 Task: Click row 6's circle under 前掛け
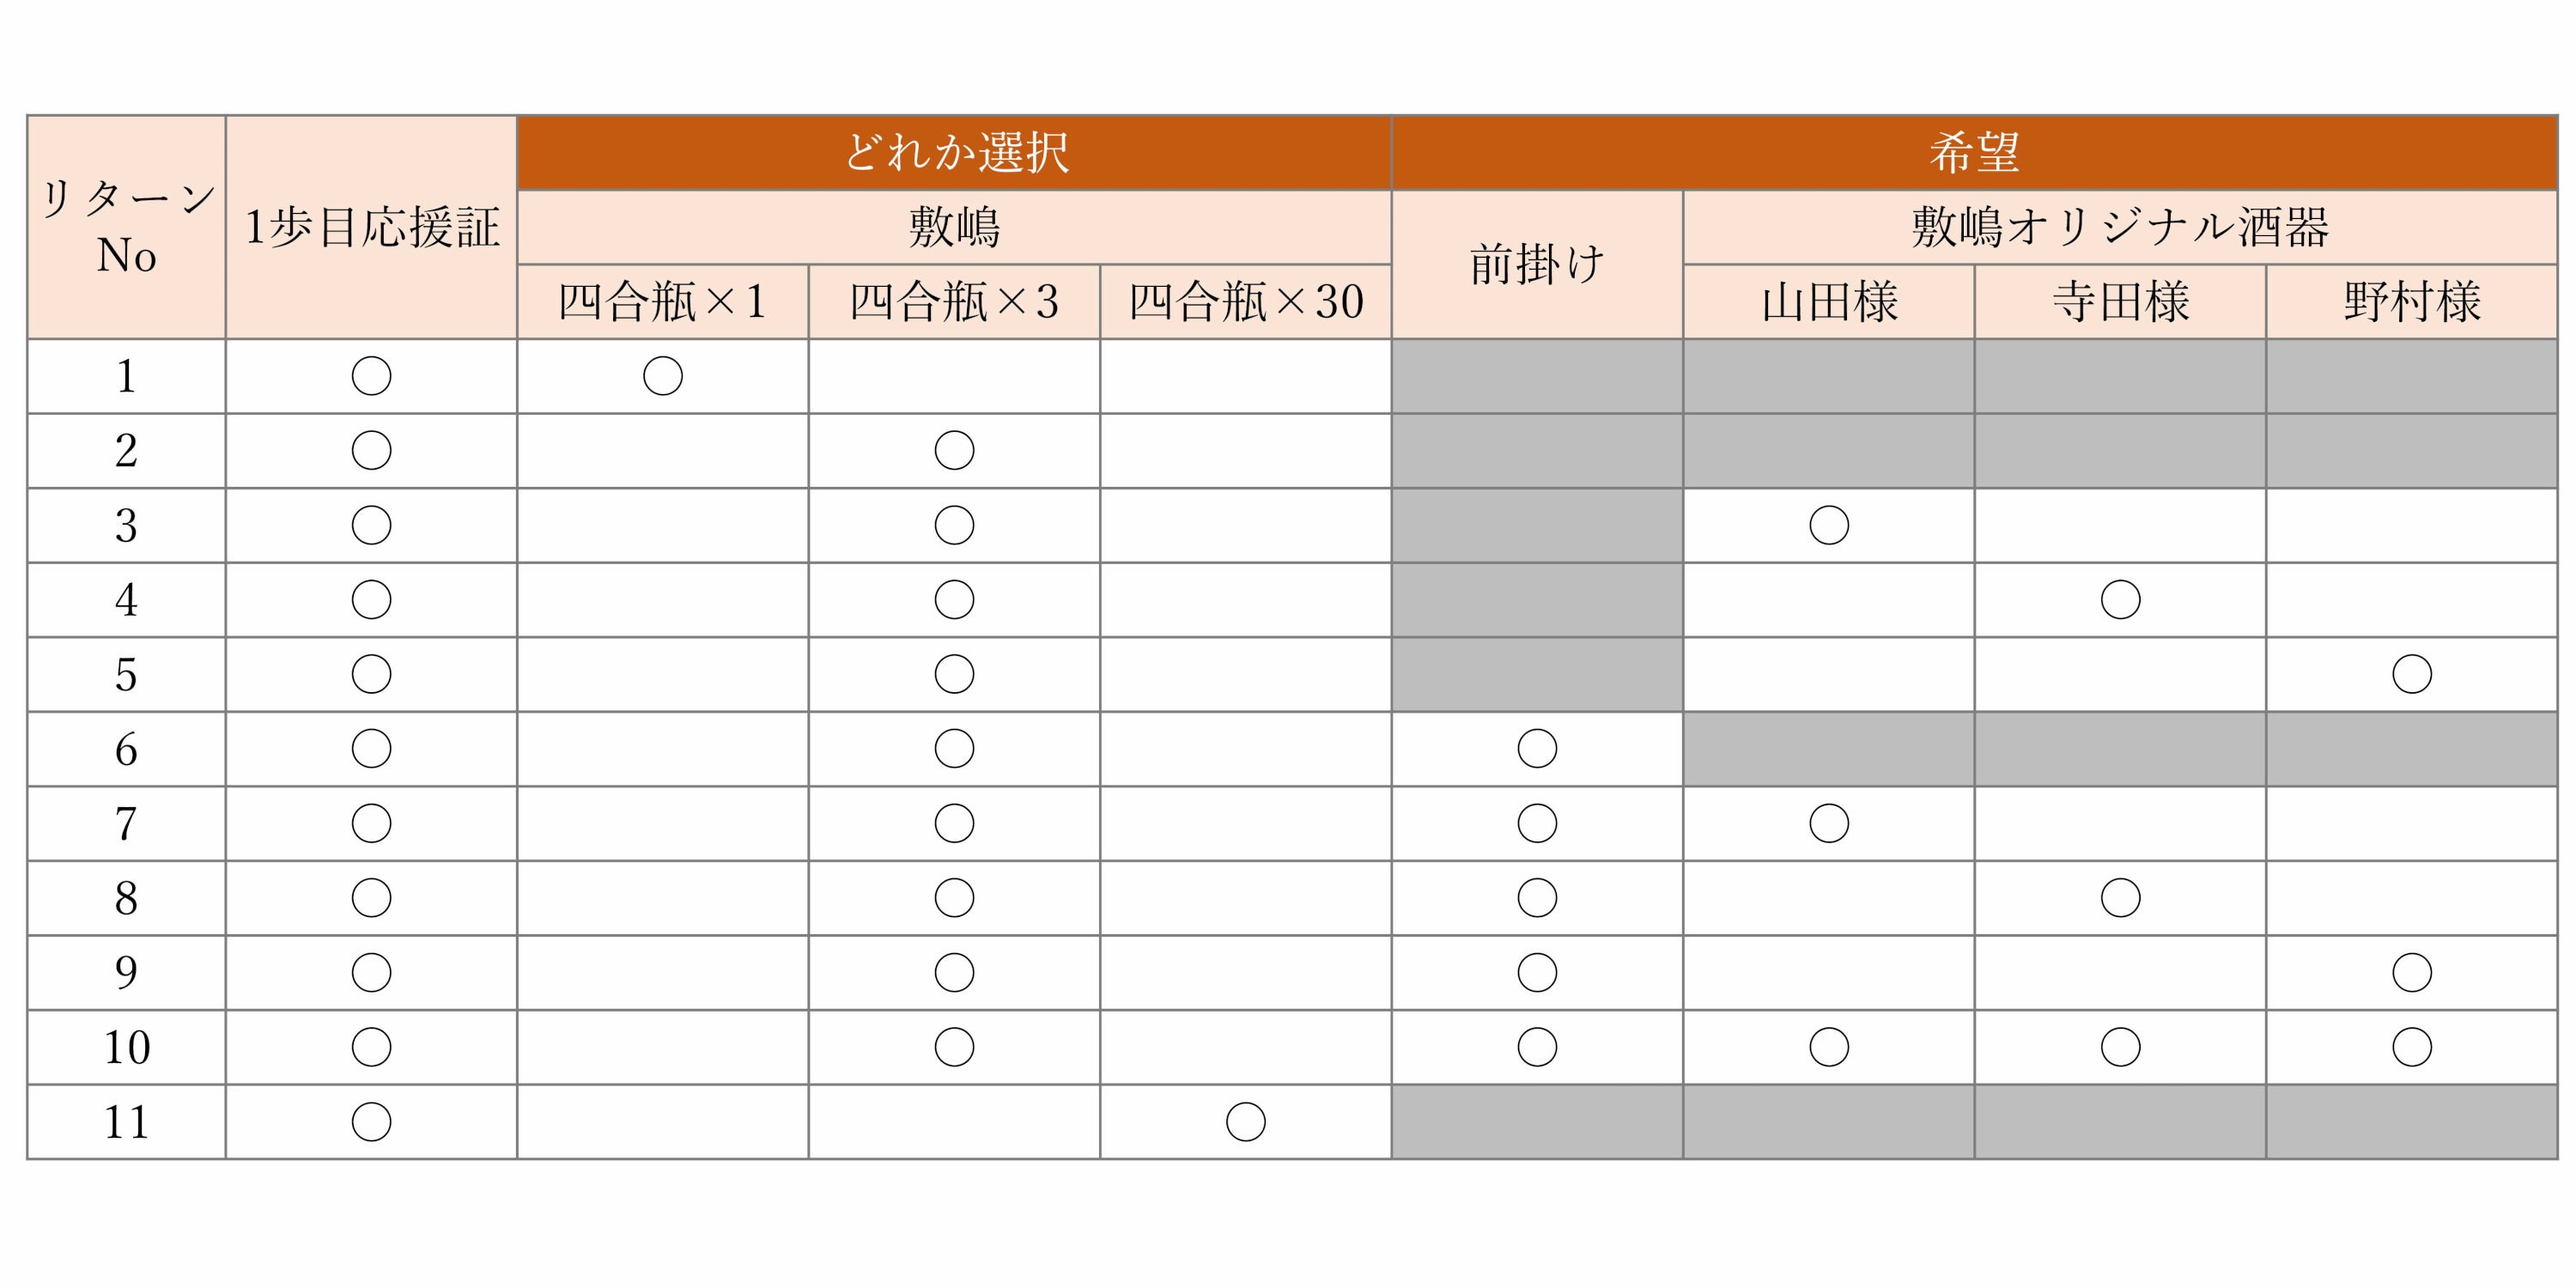coord(1537,749)
